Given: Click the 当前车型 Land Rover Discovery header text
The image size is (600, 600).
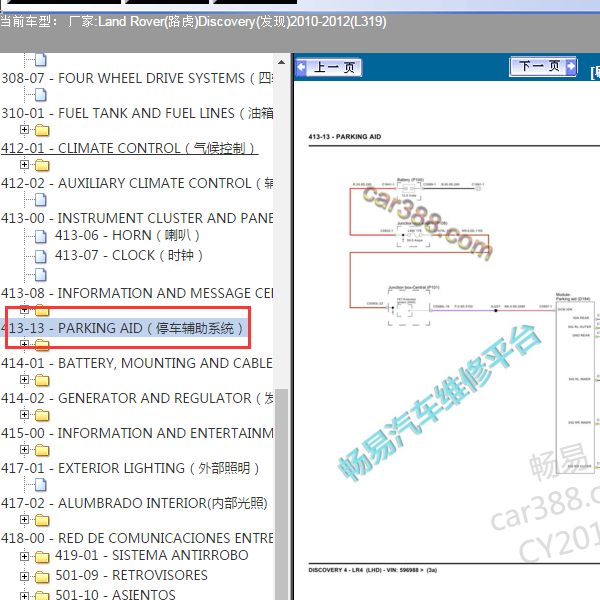Looking at the screenshot, I should click(194, 22).
